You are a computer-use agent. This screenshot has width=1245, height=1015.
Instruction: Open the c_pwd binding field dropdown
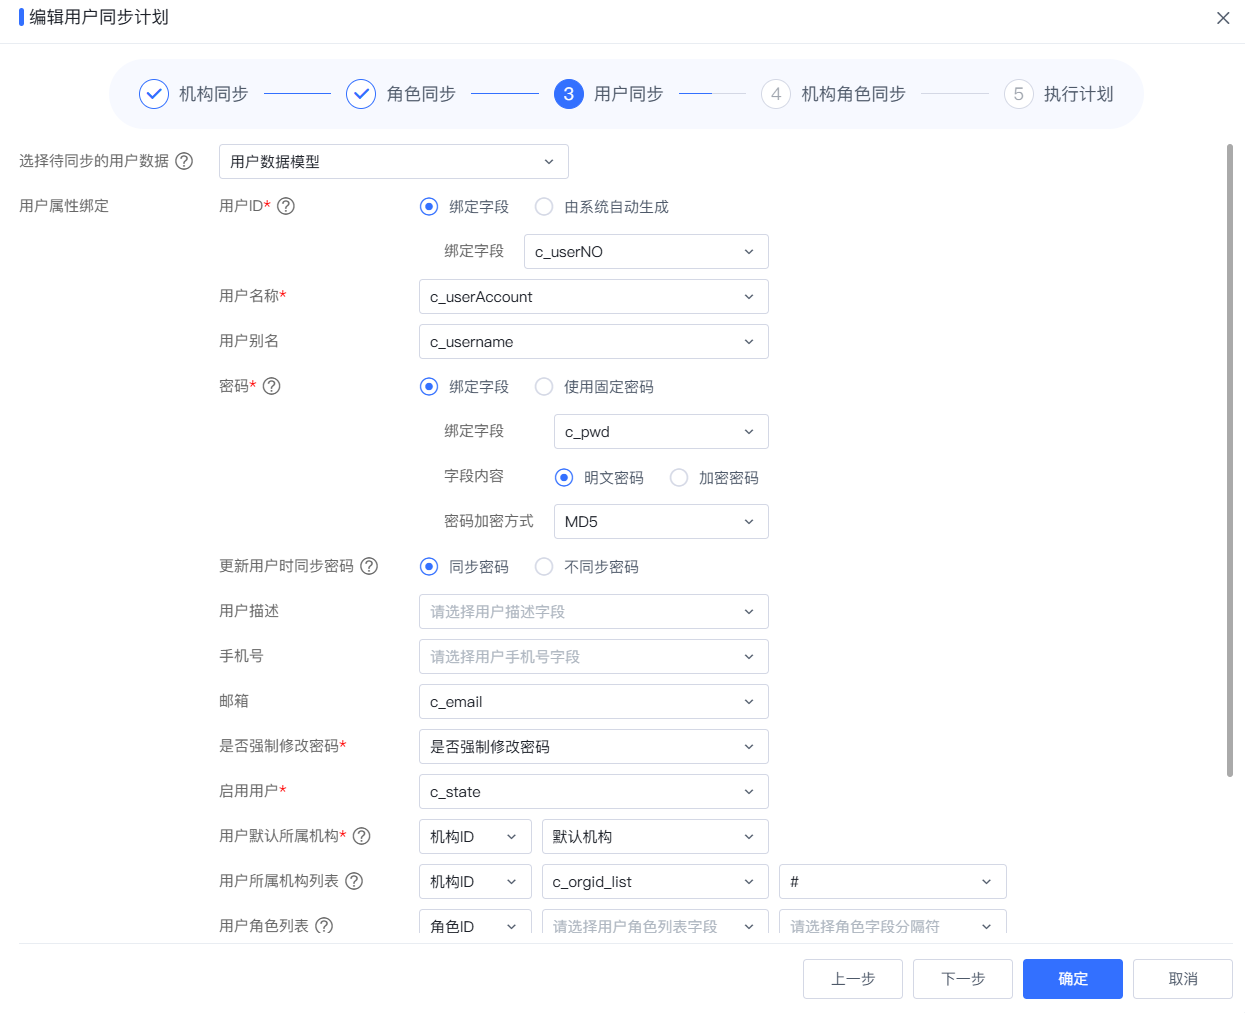(x=661, y=432)
